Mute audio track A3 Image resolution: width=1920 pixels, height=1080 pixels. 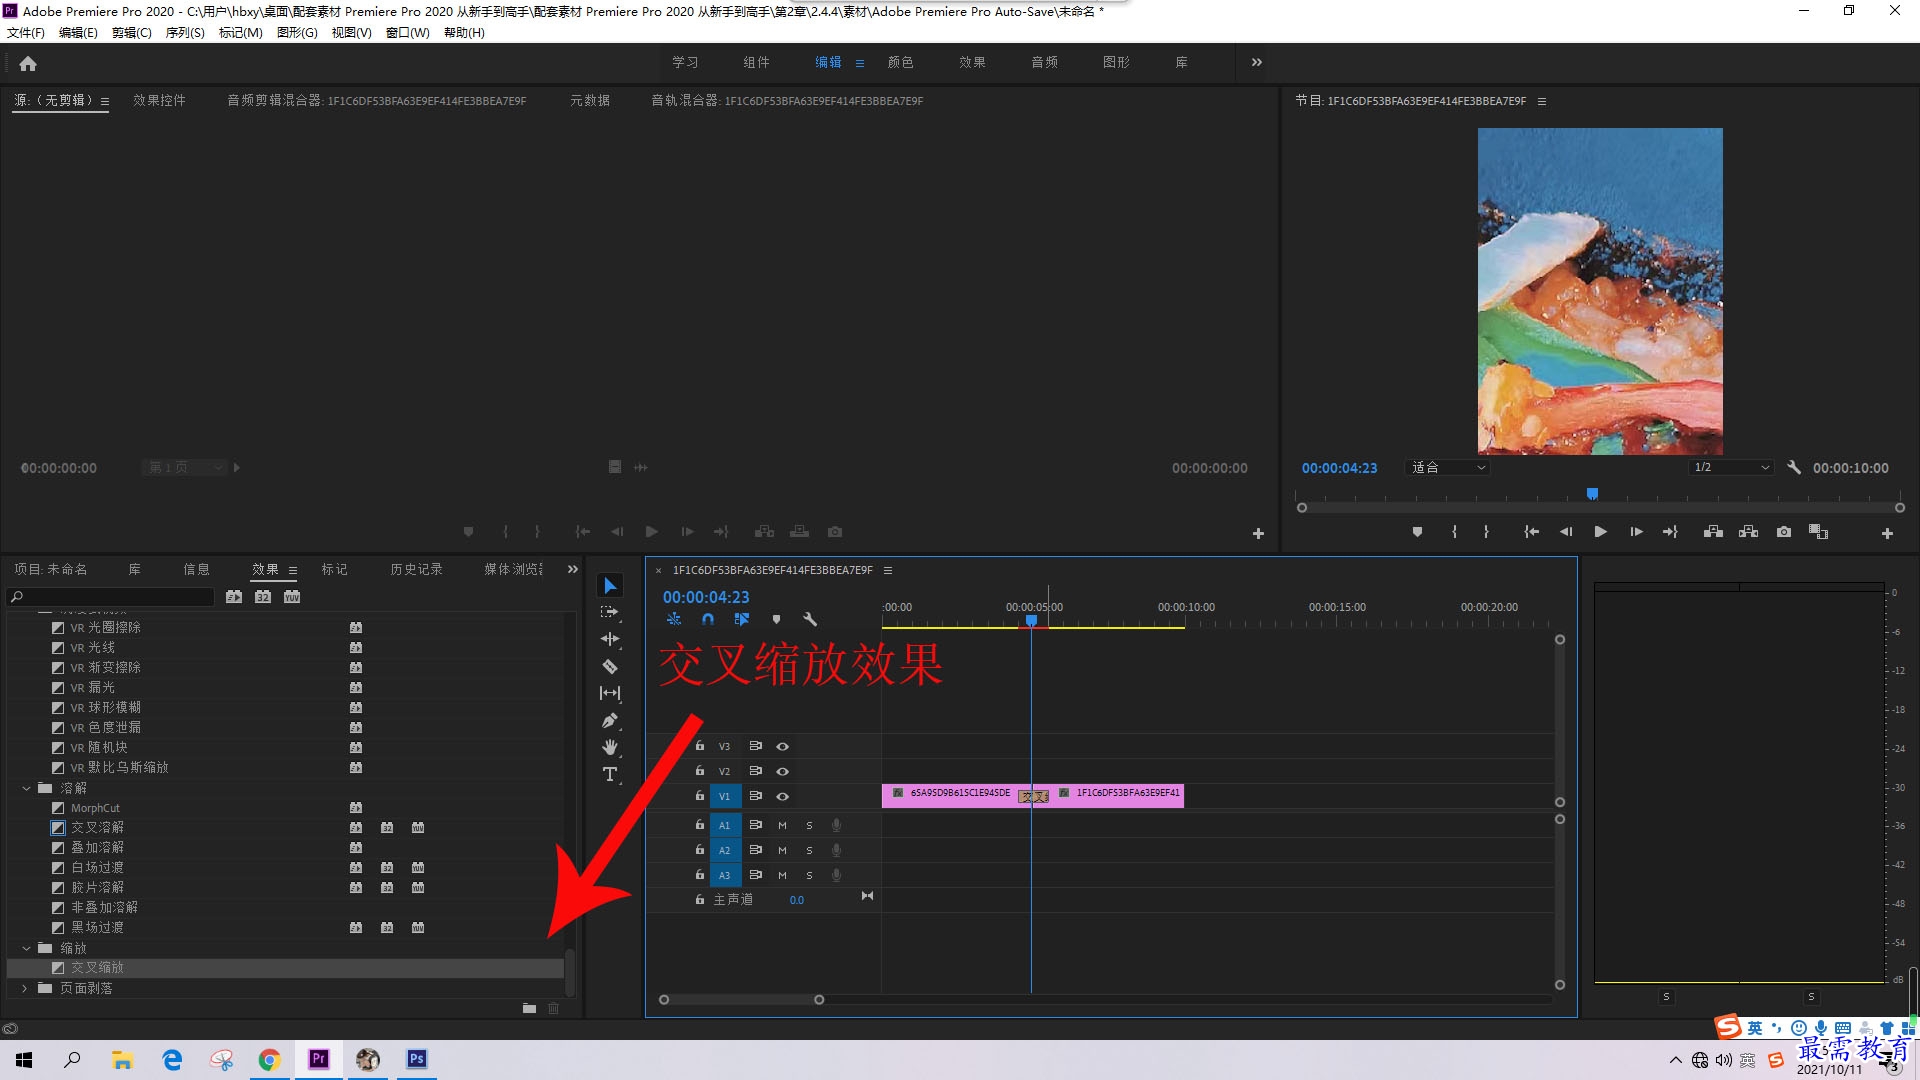click(x=782, y=875)
